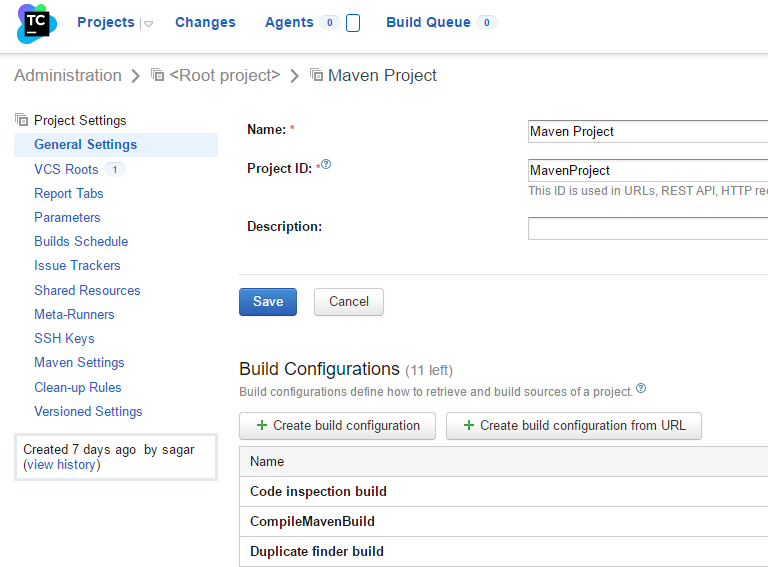Click Create build configuration from URL
The image size is (768, 567).
coord(574,426)
